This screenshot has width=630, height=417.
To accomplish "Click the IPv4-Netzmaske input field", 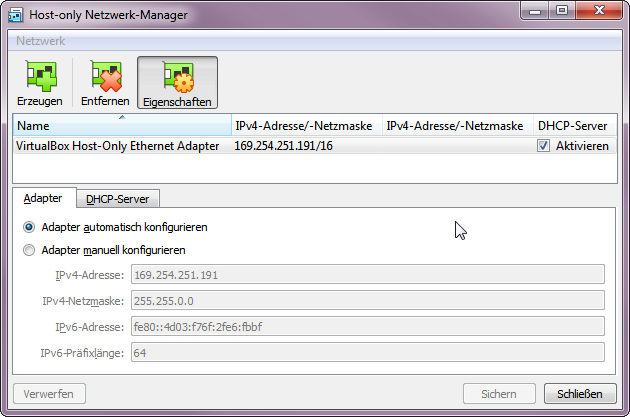I will point(368,301).
